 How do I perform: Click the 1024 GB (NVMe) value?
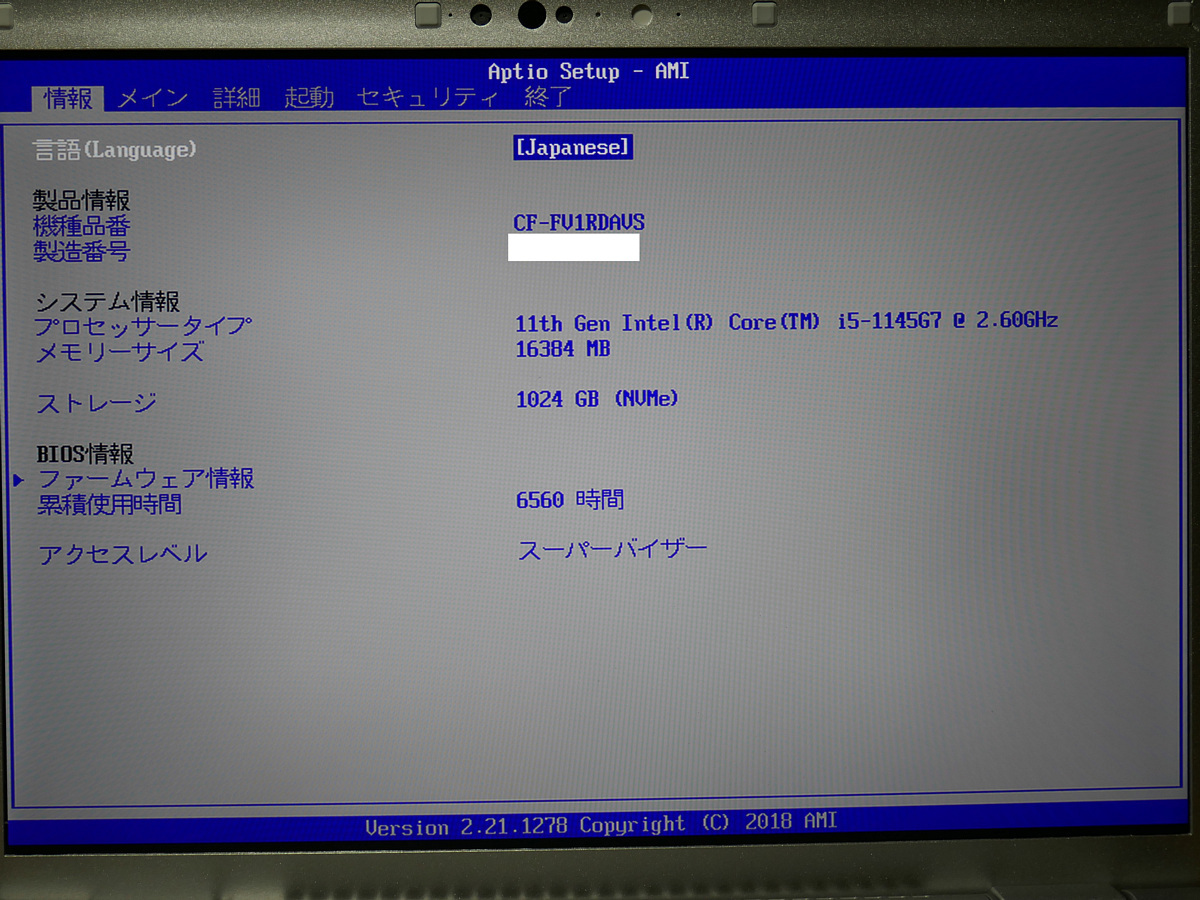[597, 399]
